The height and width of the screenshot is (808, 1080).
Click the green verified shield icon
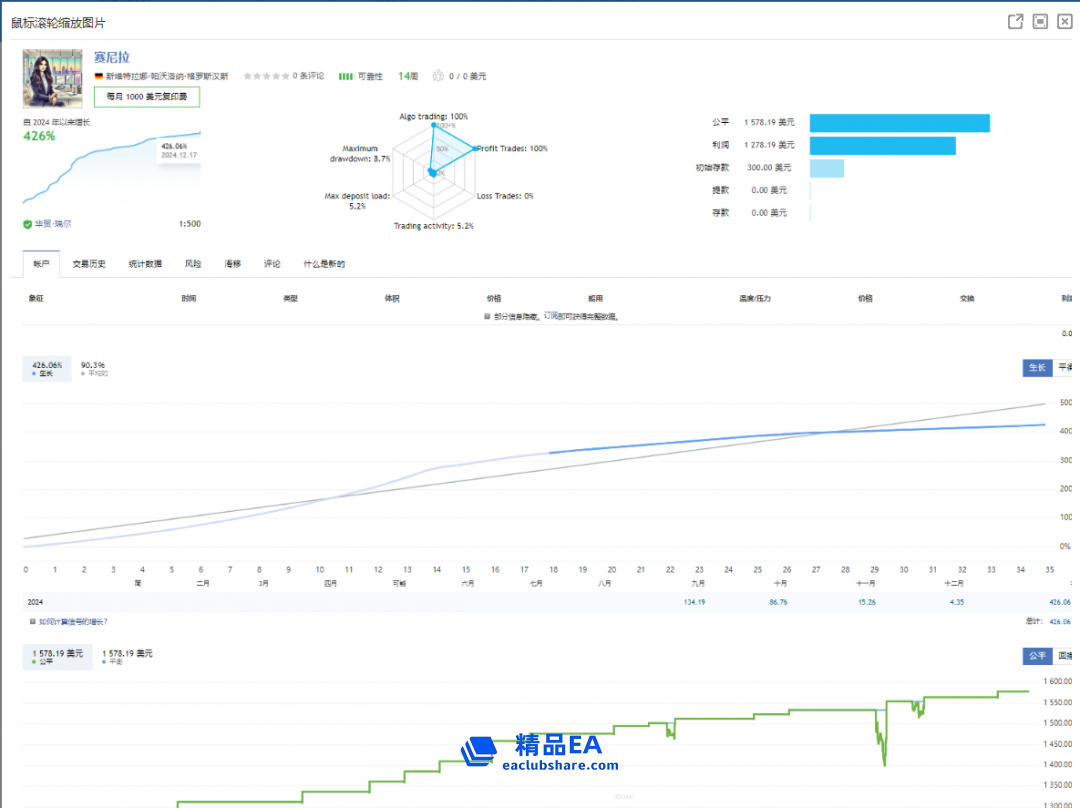[x=27, y=224]
